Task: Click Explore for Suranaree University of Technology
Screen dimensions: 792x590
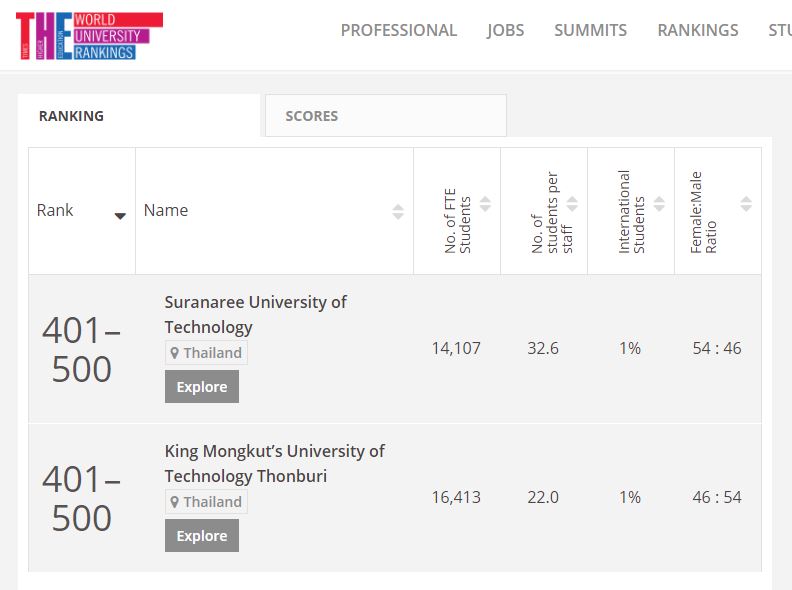Action: point(202,386)
